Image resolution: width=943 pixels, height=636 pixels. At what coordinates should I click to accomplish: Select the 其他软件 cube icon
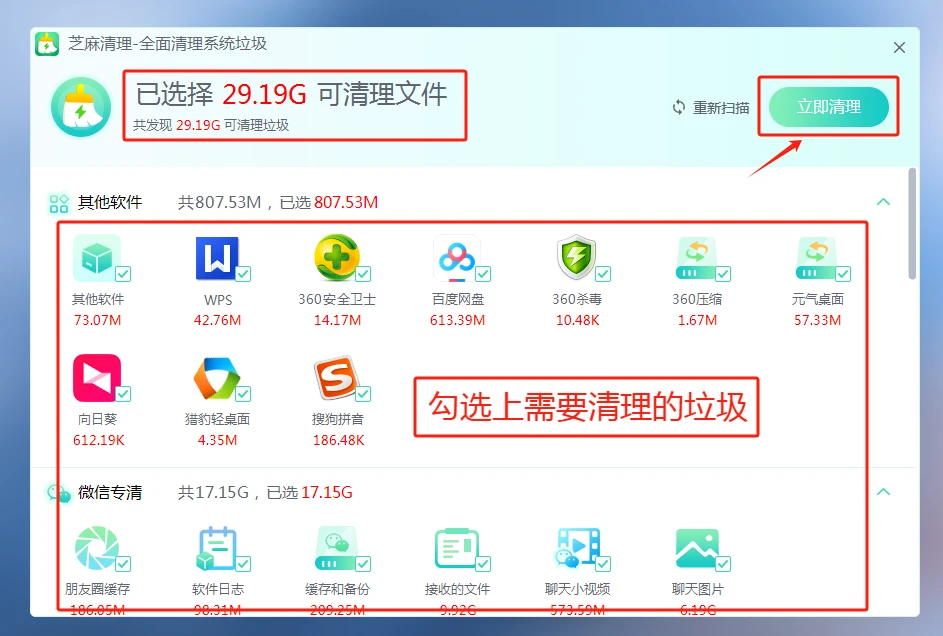pos(97,258)
